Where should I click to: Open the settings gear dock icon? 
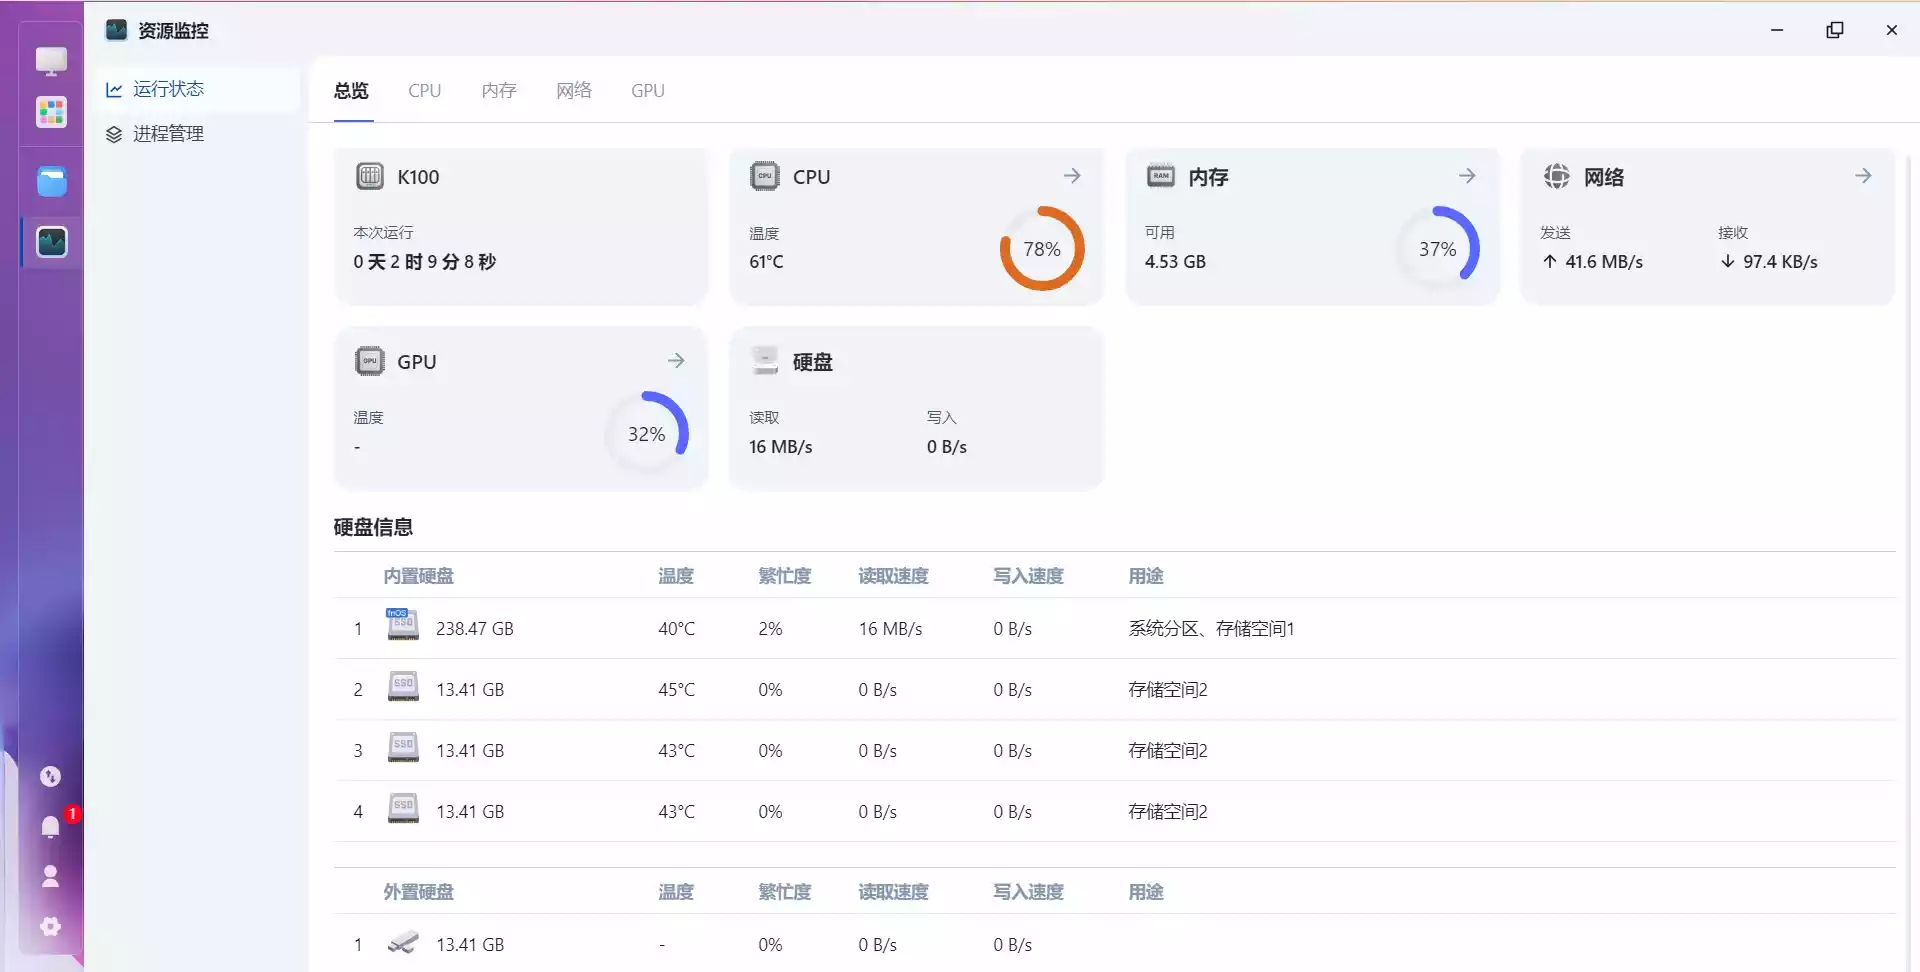pos(50,926)
